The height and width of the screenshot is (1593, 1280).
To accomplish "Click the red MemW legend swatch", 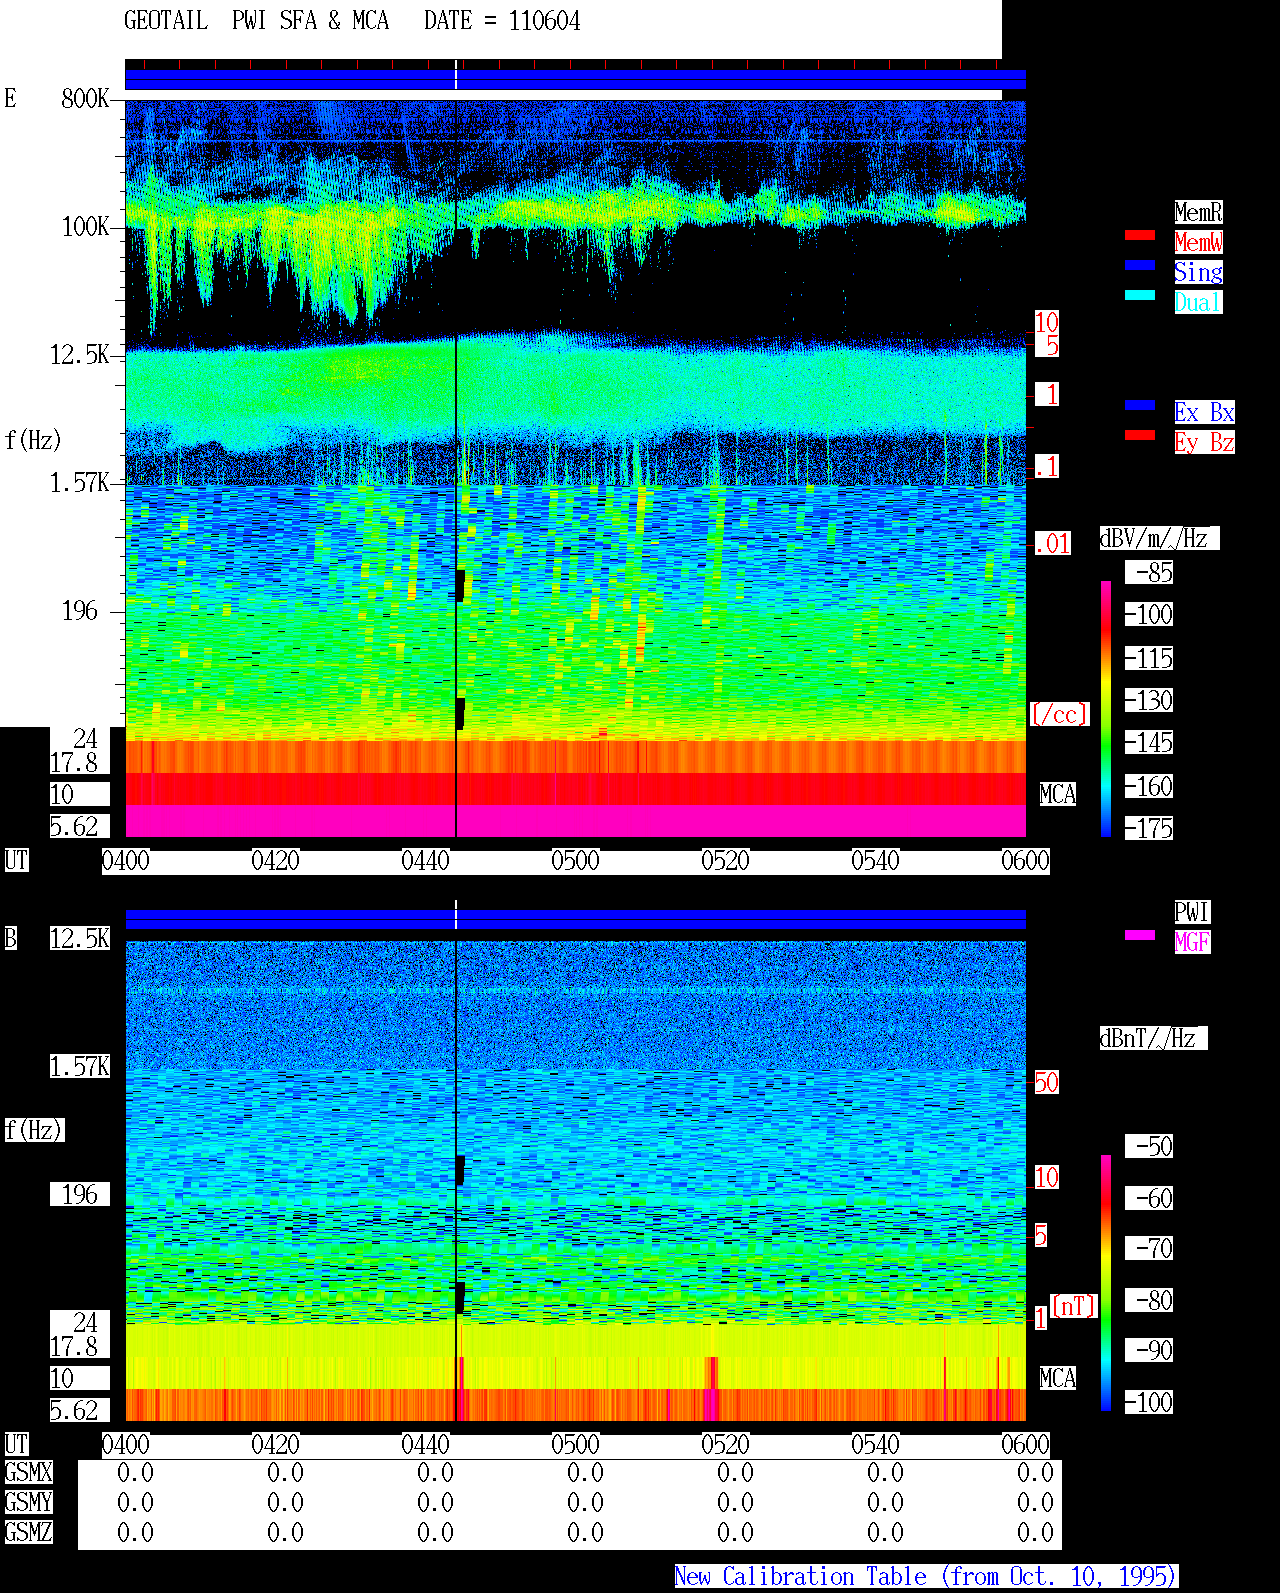I will click(x=1140, y=235).
